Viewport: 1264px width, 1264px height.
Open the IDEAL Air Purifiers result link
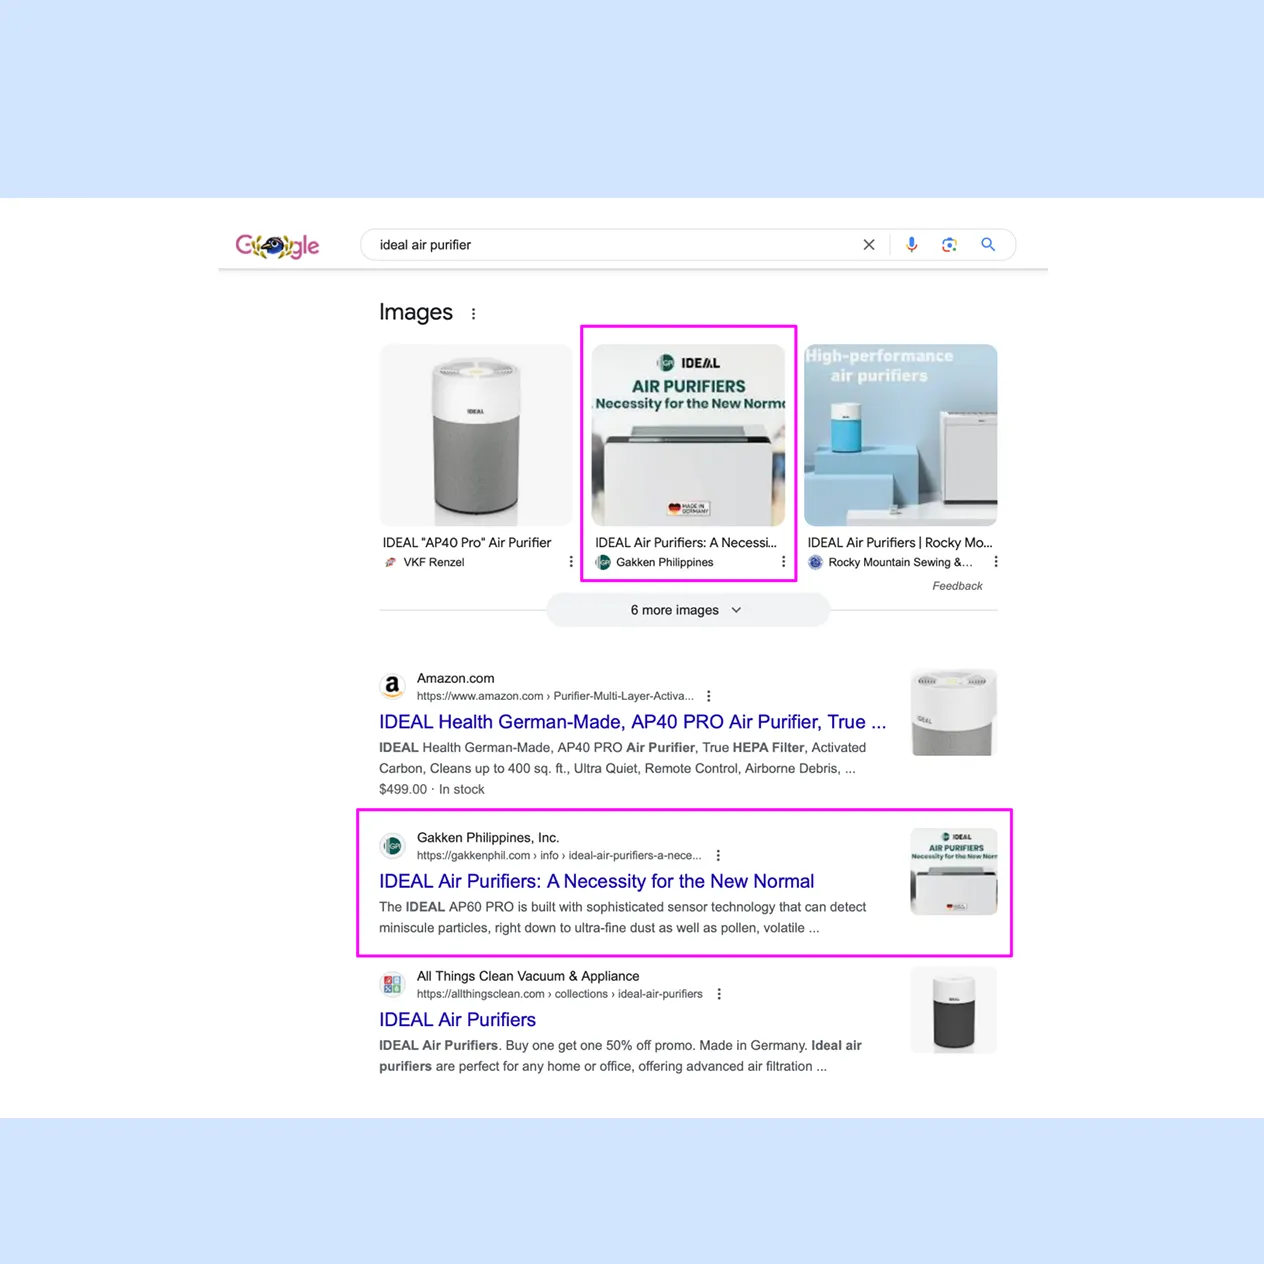coord(457,1020)
